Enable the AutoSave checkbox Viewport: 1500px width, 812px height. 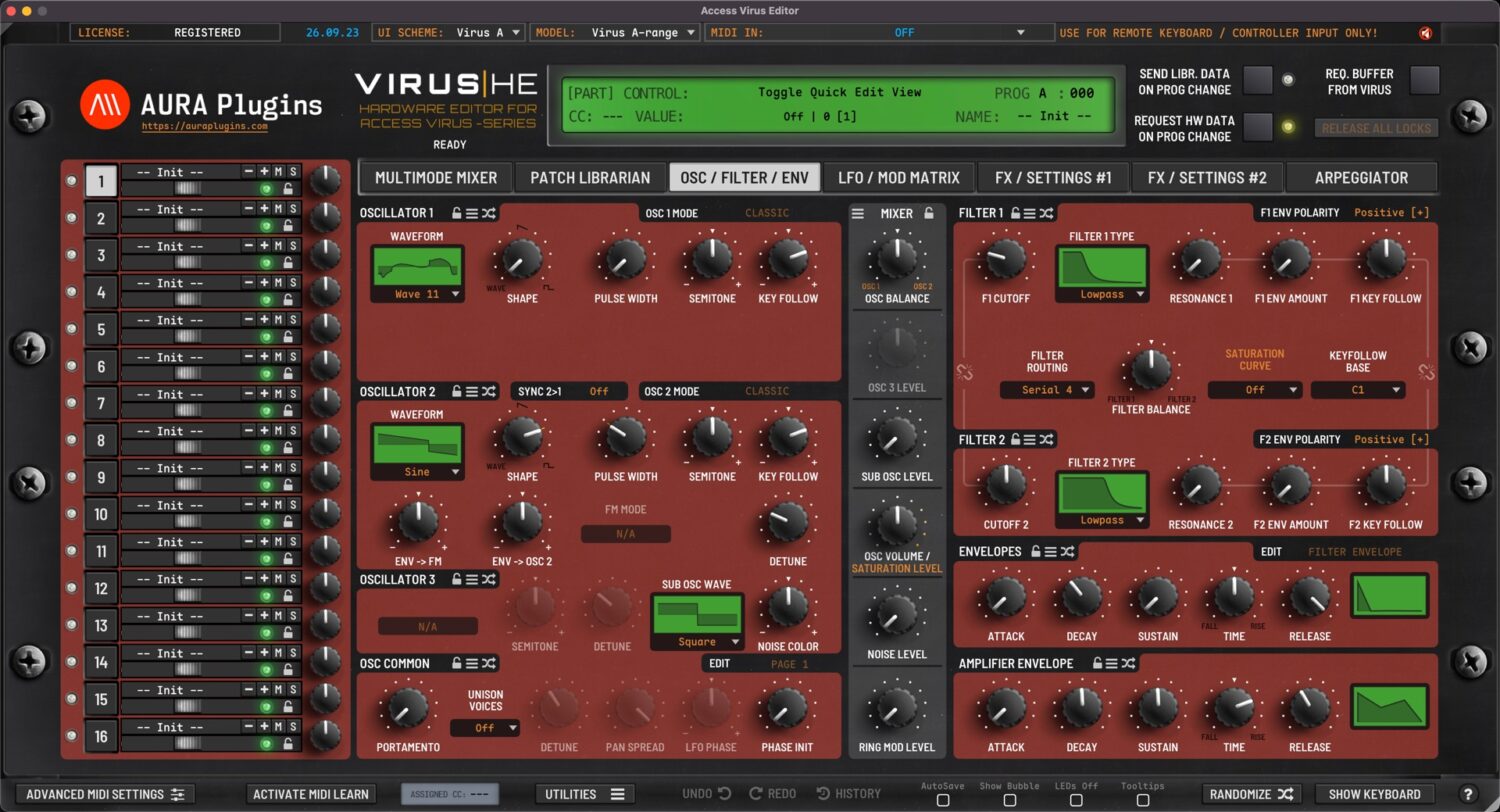click(x=943, y=800)
